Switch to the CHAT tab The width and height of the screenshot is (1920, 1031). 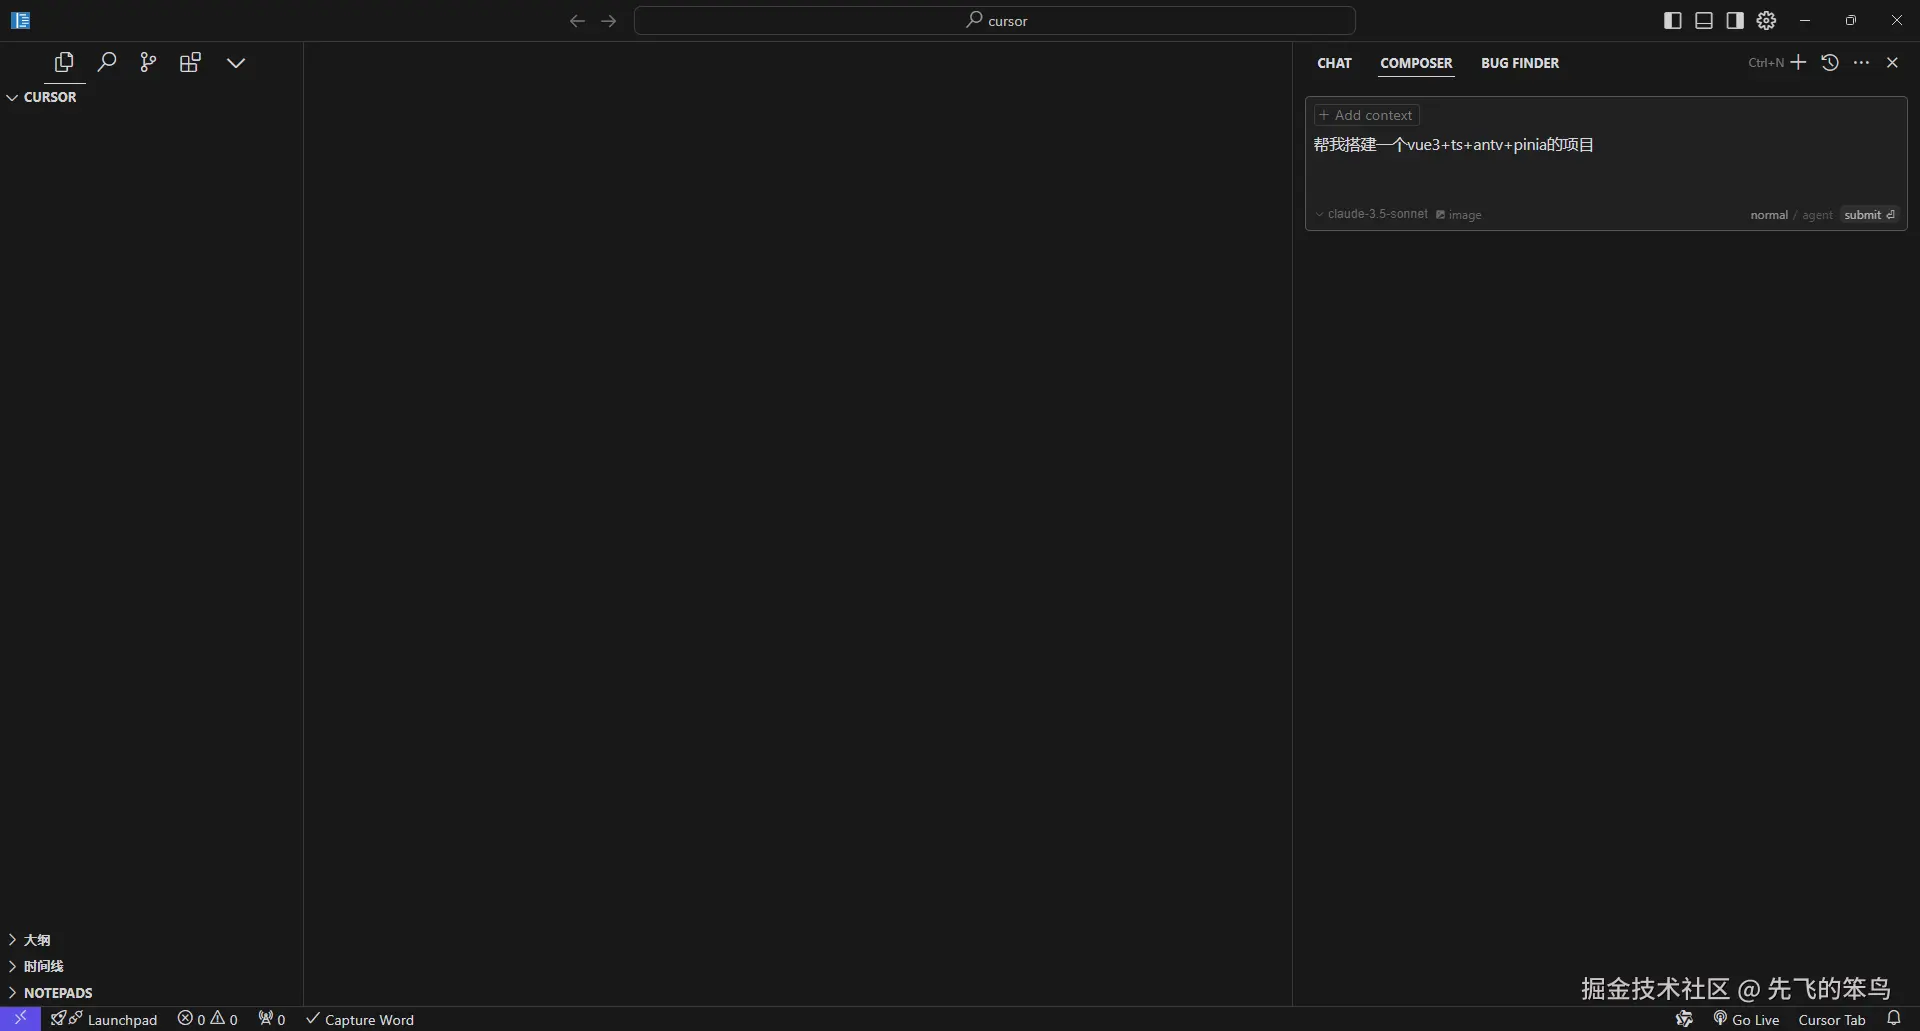pyautogui.click(x=1334, y=63)
